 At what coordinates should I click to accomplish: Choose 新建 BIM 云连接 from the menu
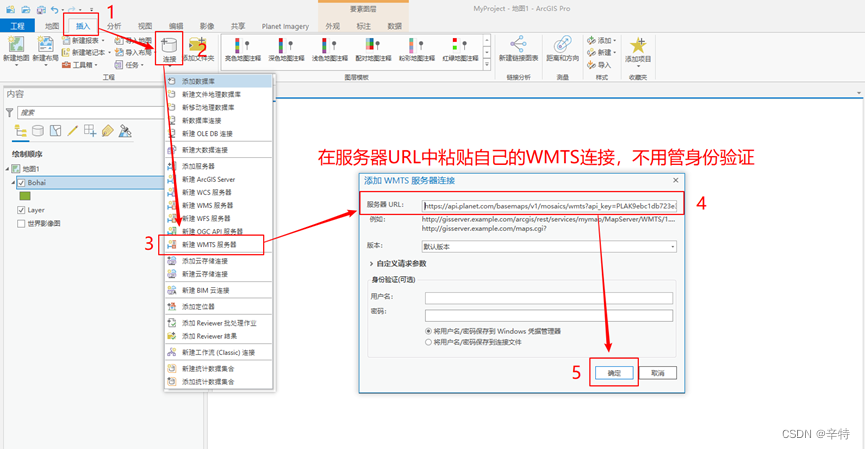coord(219,290)
